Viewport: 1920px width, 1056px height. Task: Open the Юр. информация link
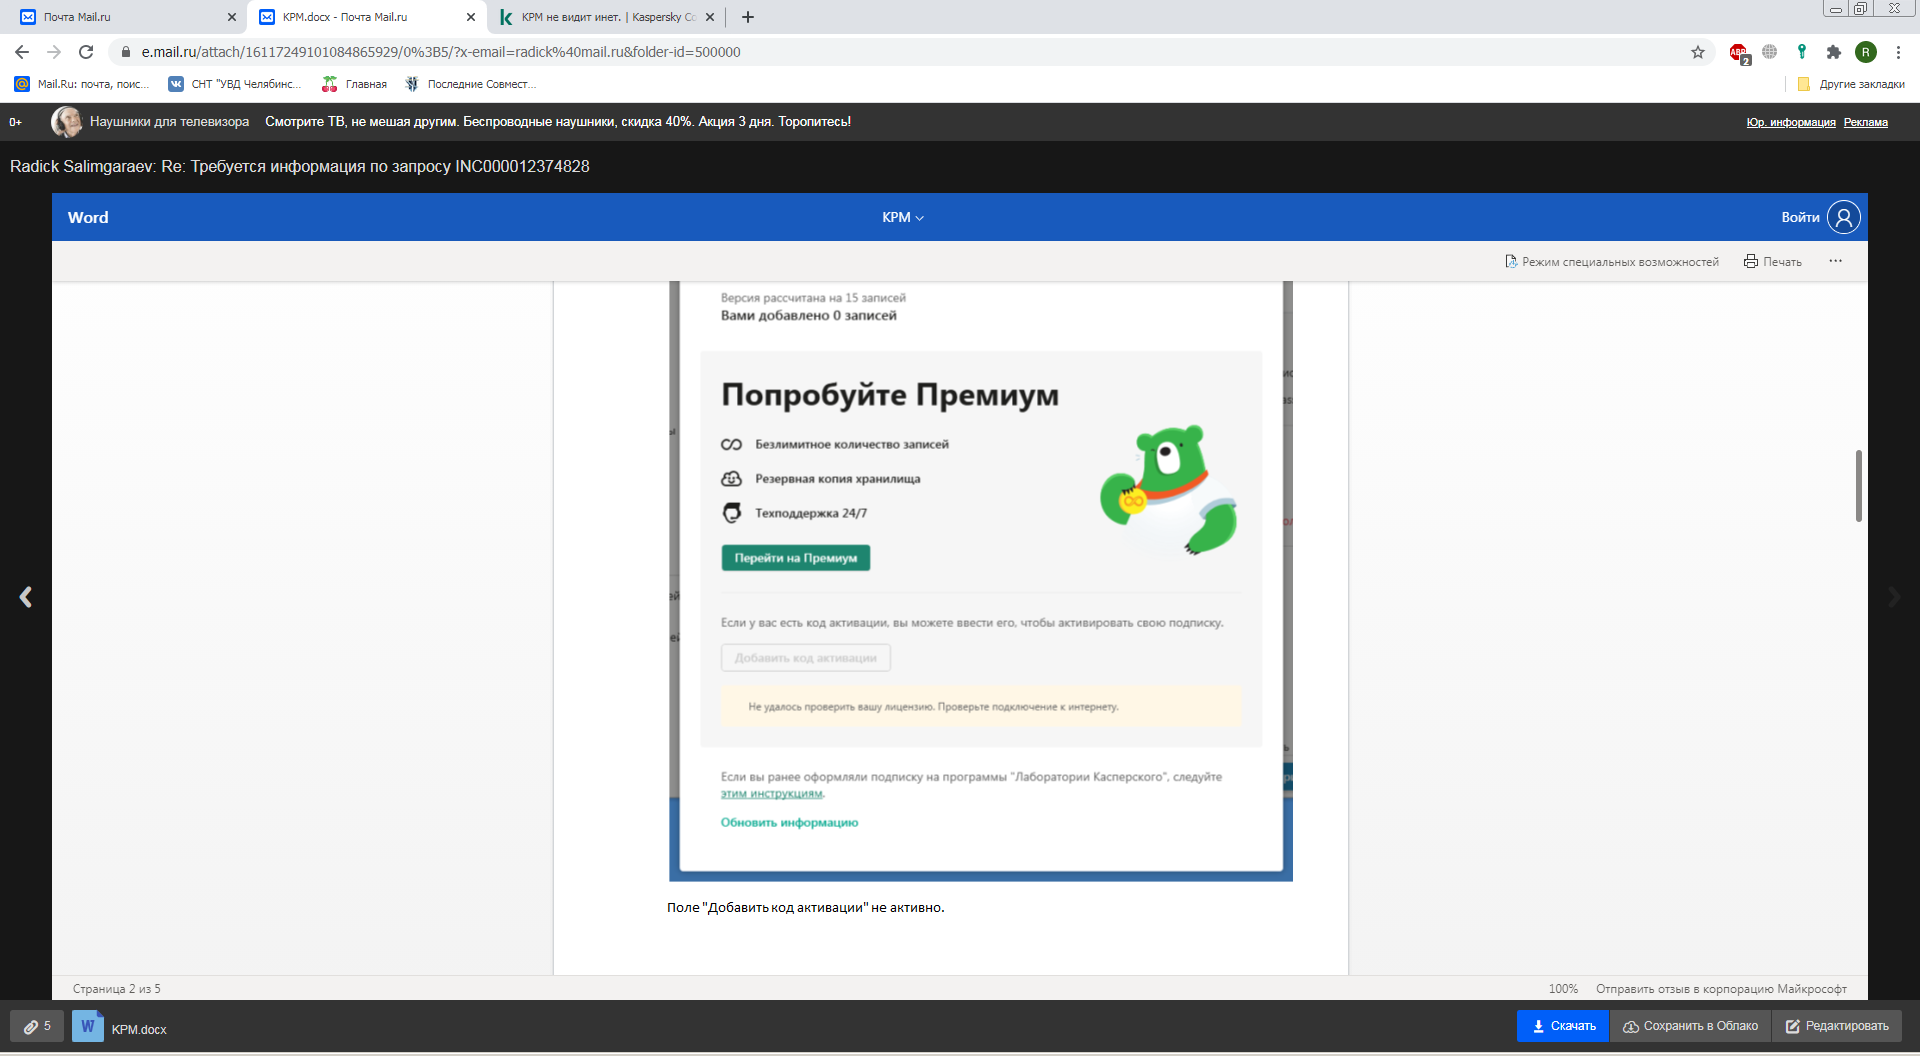coord(1791,122)
